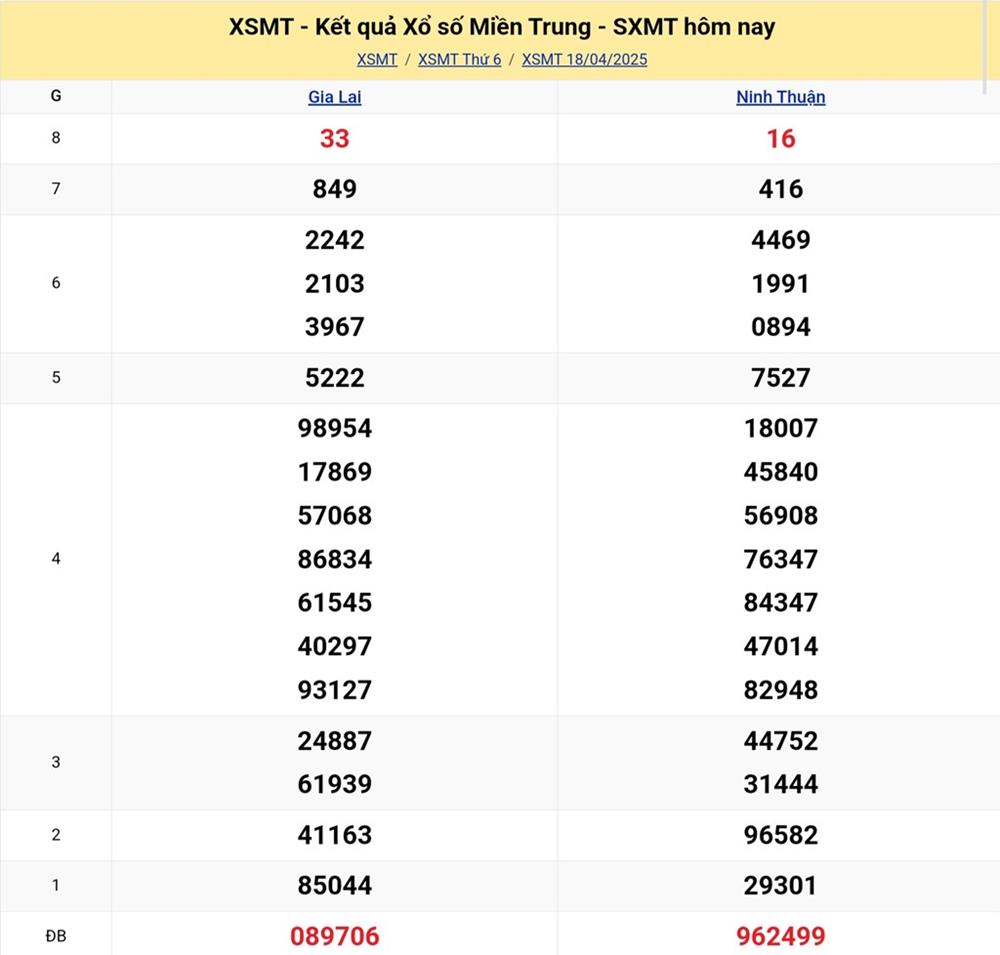
Task: Click the page heading XSMT - Kết quả Xổ số Miền Trung
Action: (x=501, y=27)
